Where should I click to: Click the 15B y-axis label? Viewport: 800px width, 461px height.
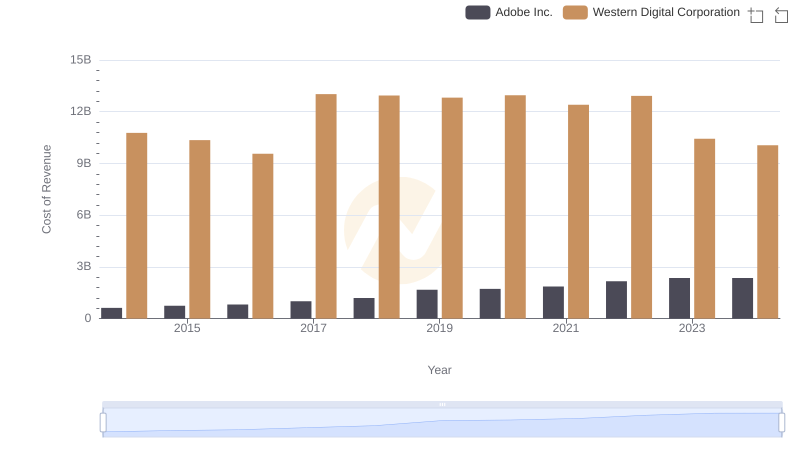[81, 60]
